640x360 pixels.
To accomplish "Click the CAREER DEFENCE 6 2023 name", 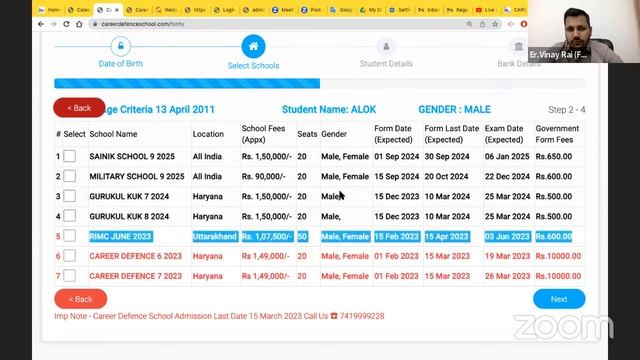I will [x=136, y=256].
